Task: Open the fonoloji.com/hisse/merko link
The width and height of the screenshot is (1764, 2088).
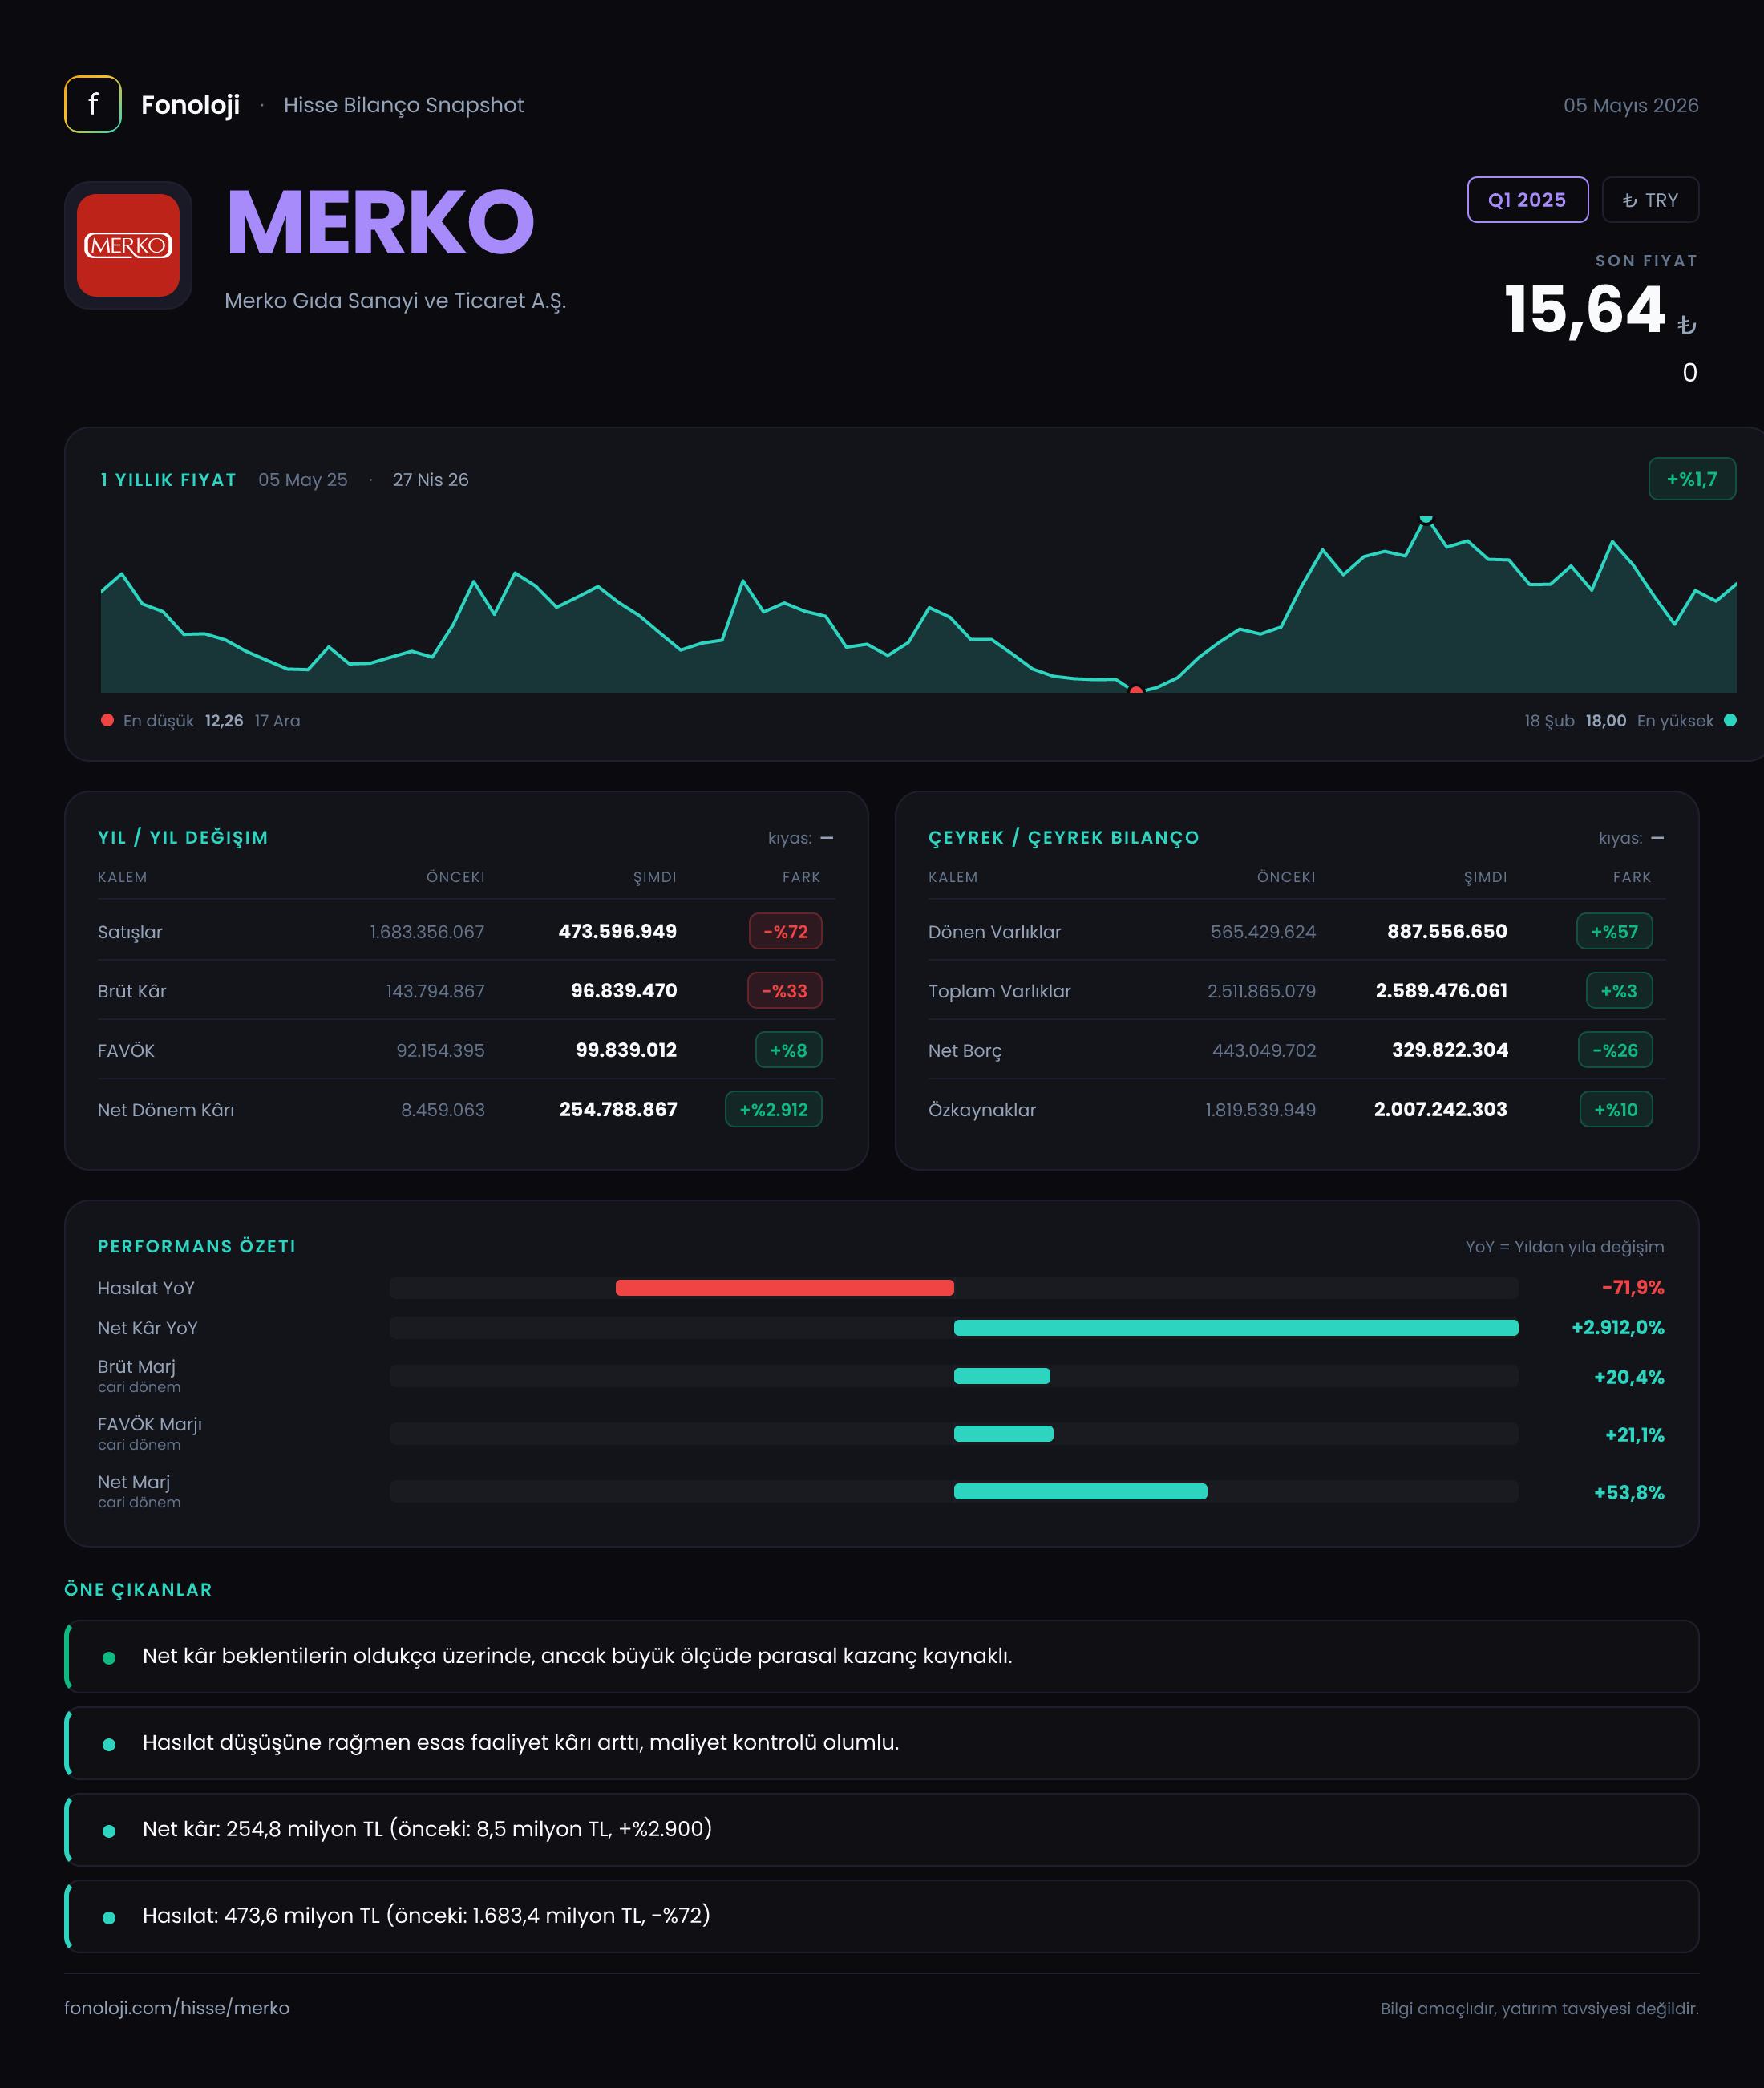Action: click(177, 2008)
